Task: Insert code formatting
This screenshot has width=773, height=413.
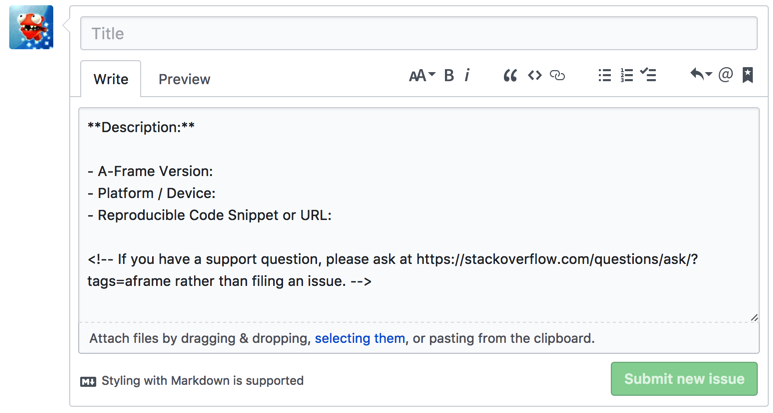Action: [x=534, y=75]
